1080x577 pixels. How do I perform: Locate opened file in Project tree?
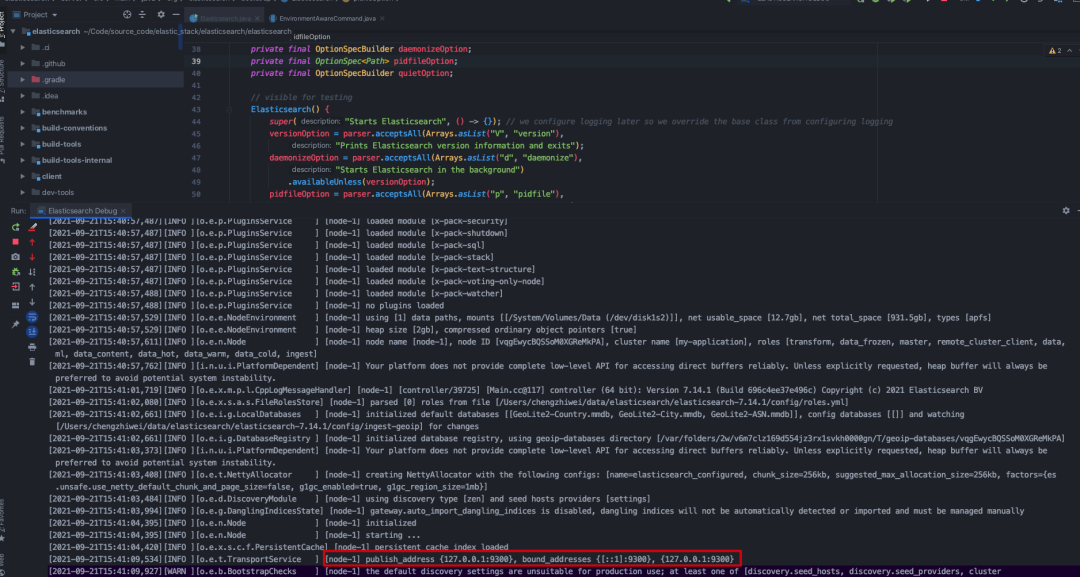tap(127, 14)
